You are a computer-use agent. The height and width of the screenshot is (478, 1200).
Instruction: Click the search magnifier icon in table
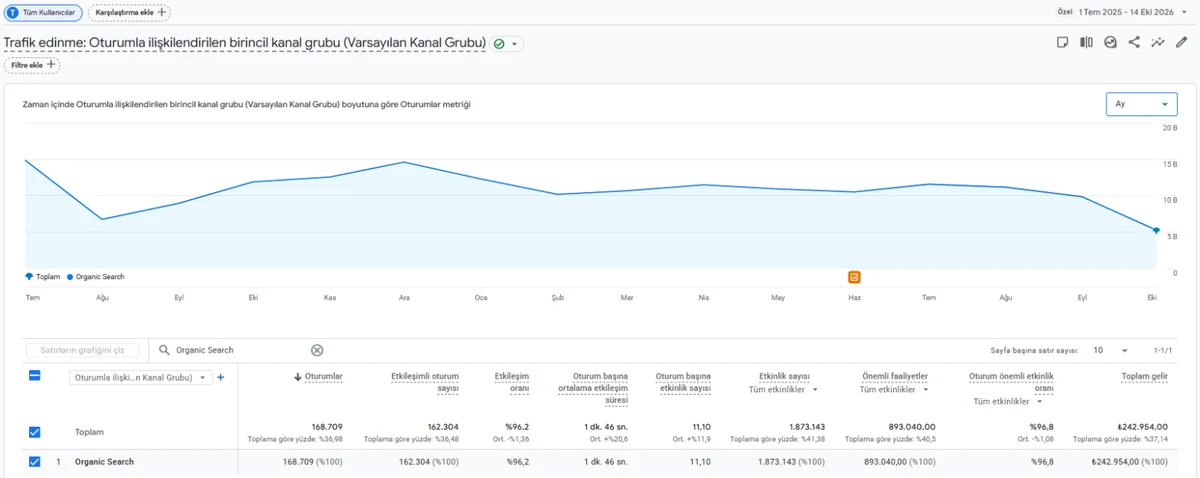tap(164, 350)
